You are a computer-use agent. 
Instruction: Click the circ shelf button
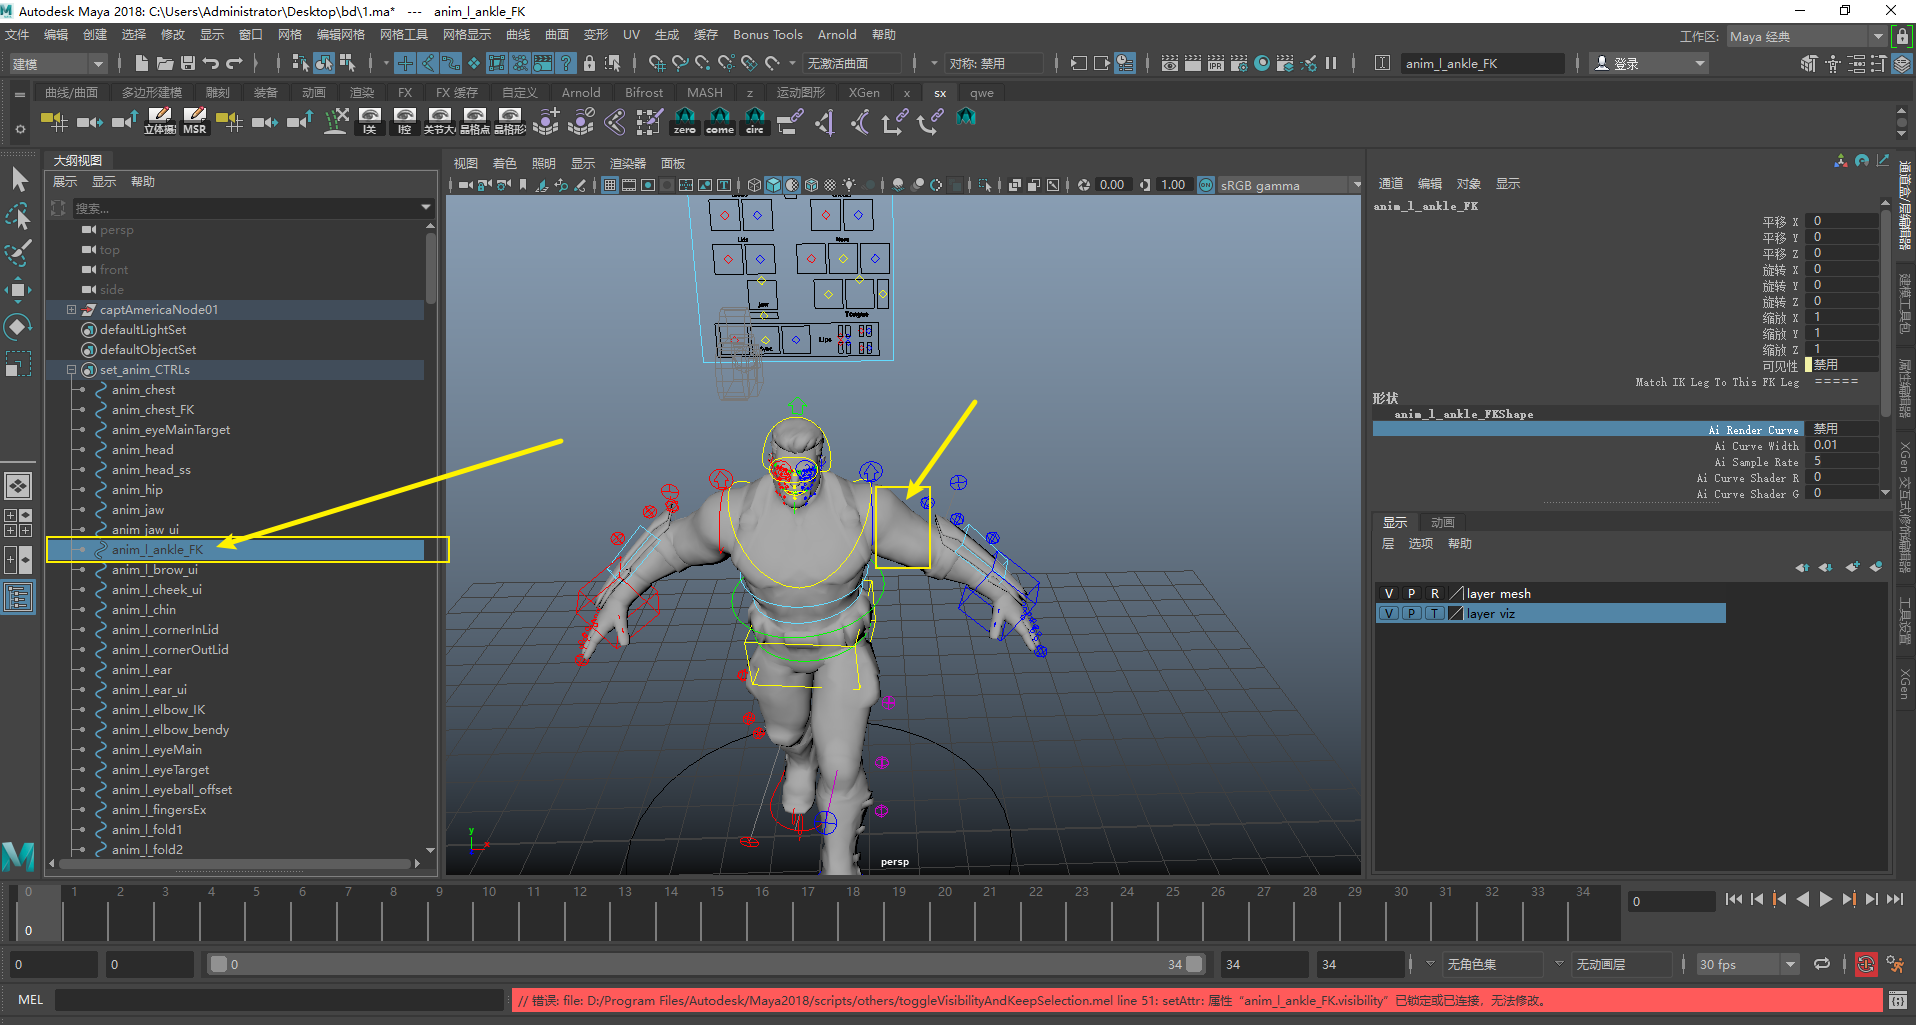(755, 121)
